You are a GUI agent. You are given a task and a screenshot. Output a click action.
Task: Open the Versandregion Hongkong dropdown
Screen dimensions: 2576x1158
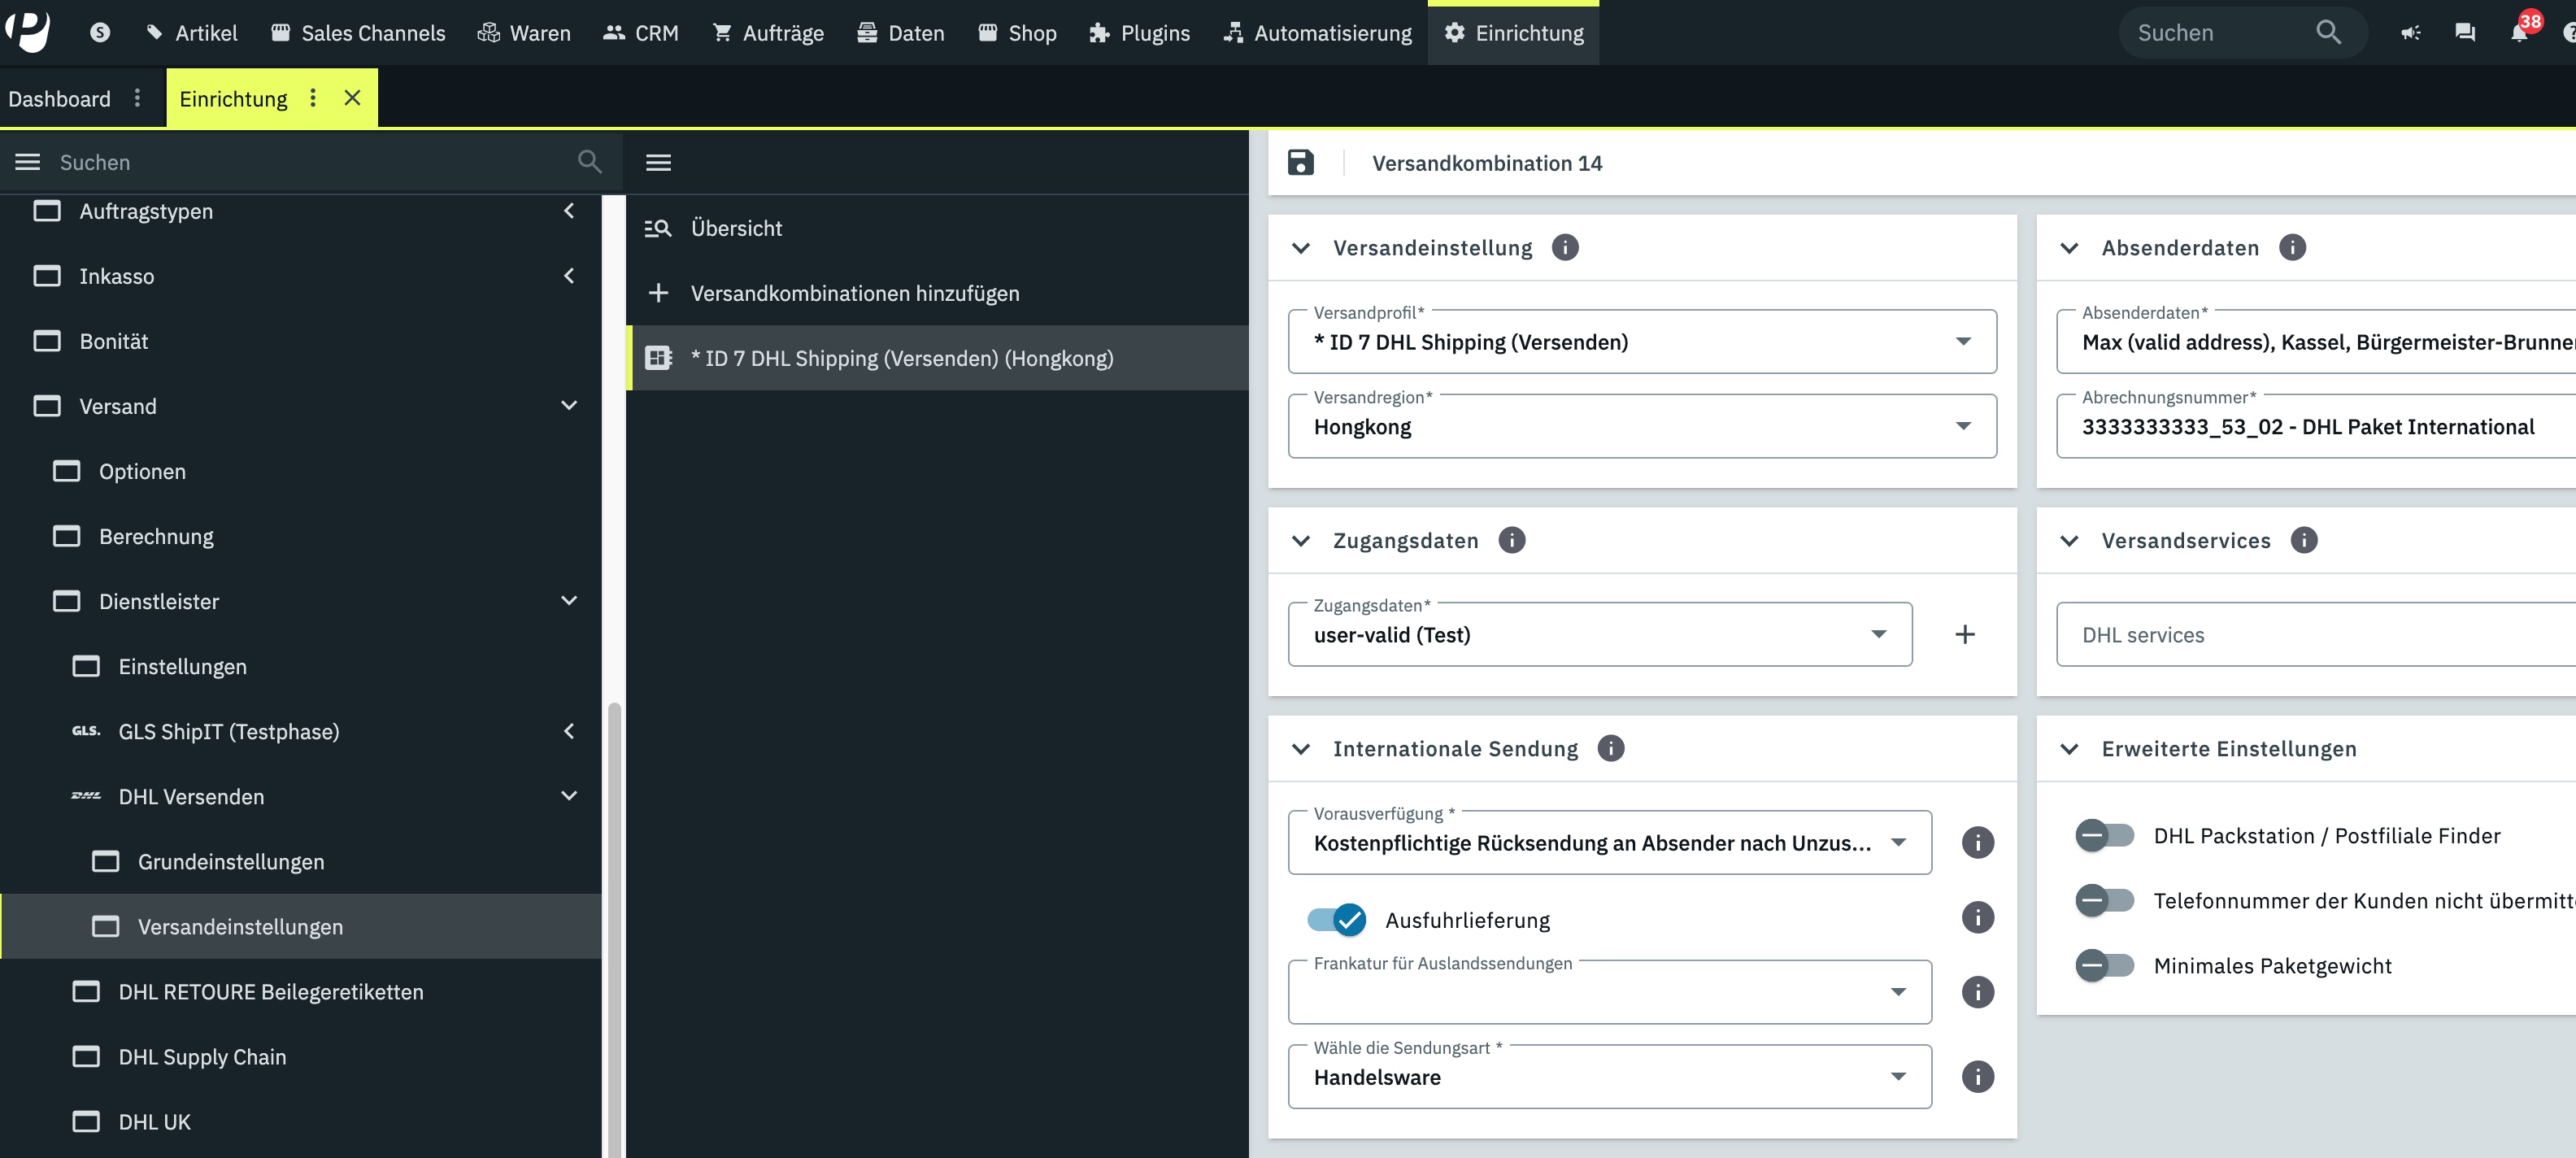point(1641,426)
